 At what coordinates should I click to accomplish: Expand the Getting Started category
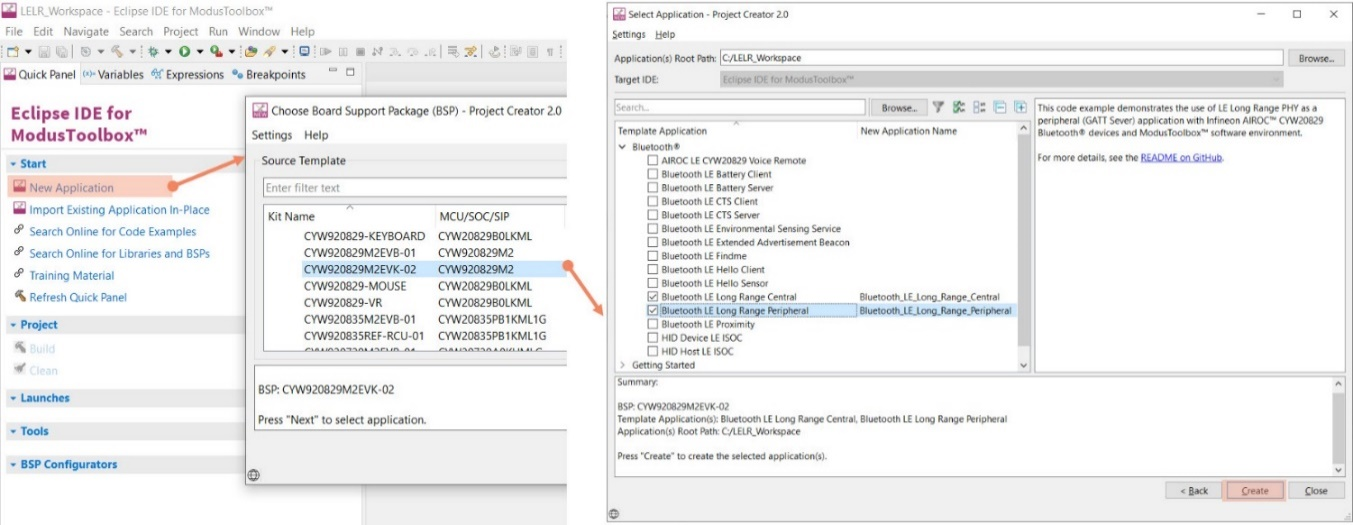click(x=623, y=365)
